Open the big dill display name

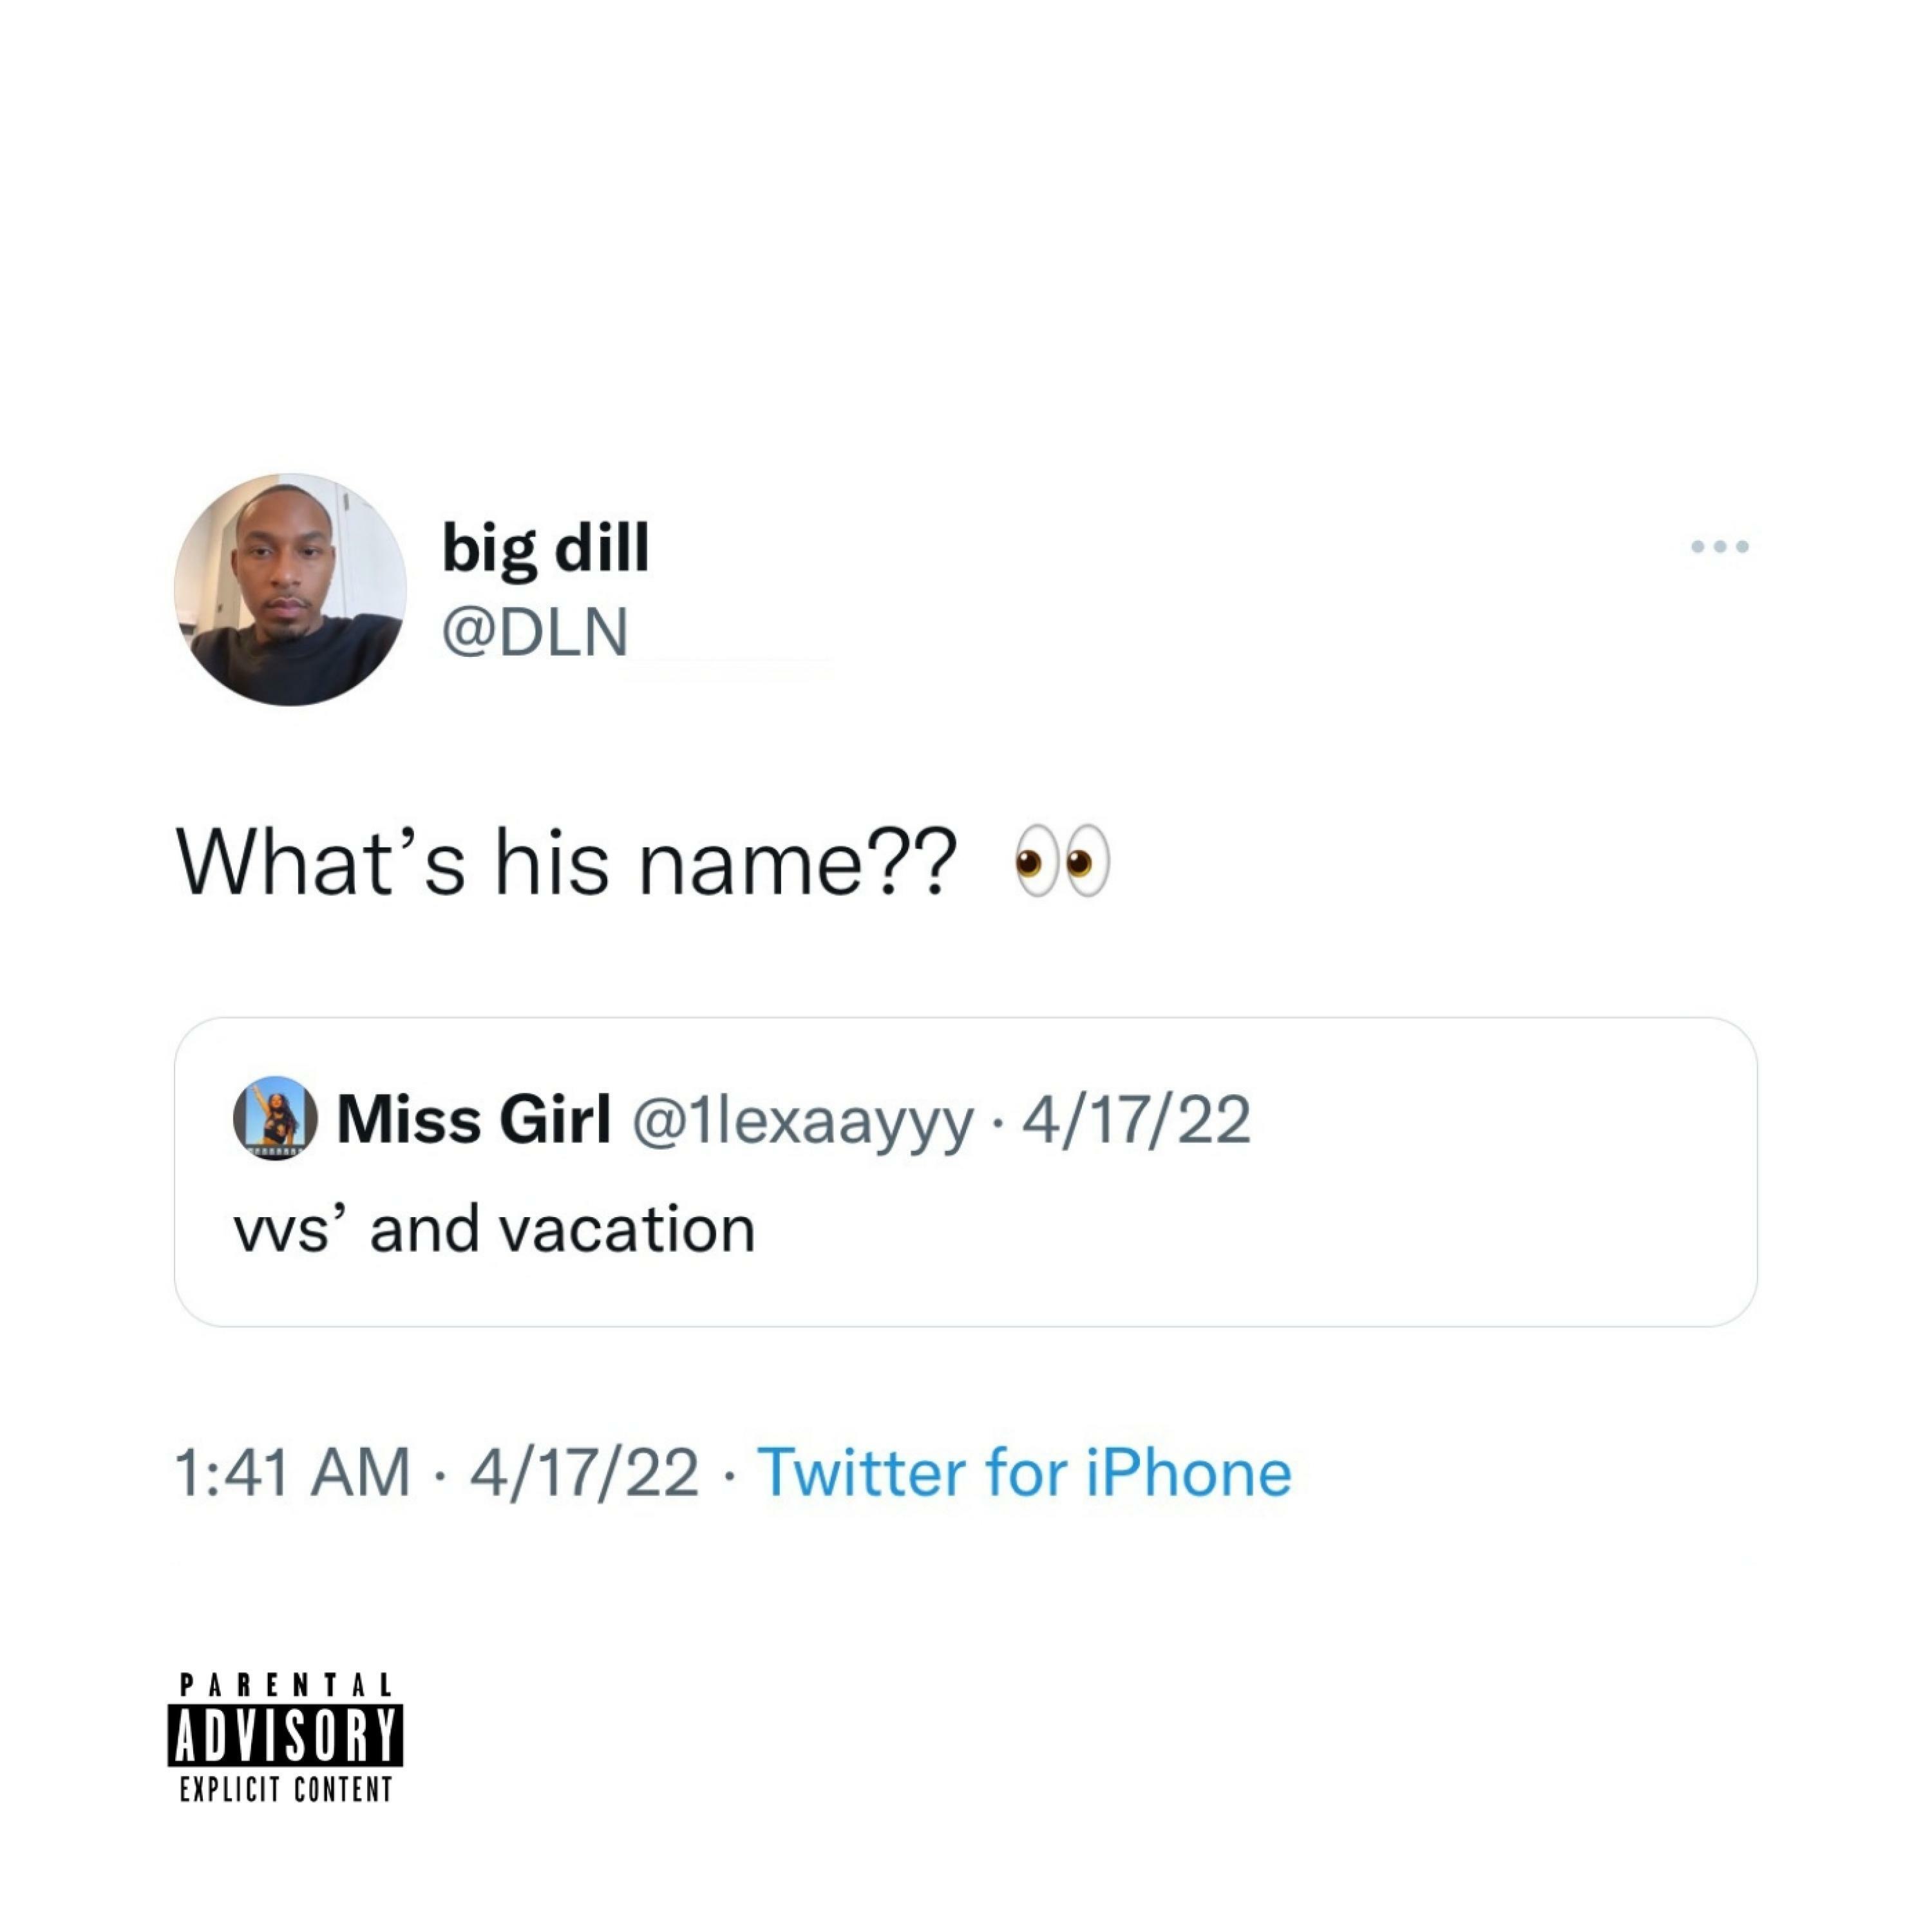546,548
